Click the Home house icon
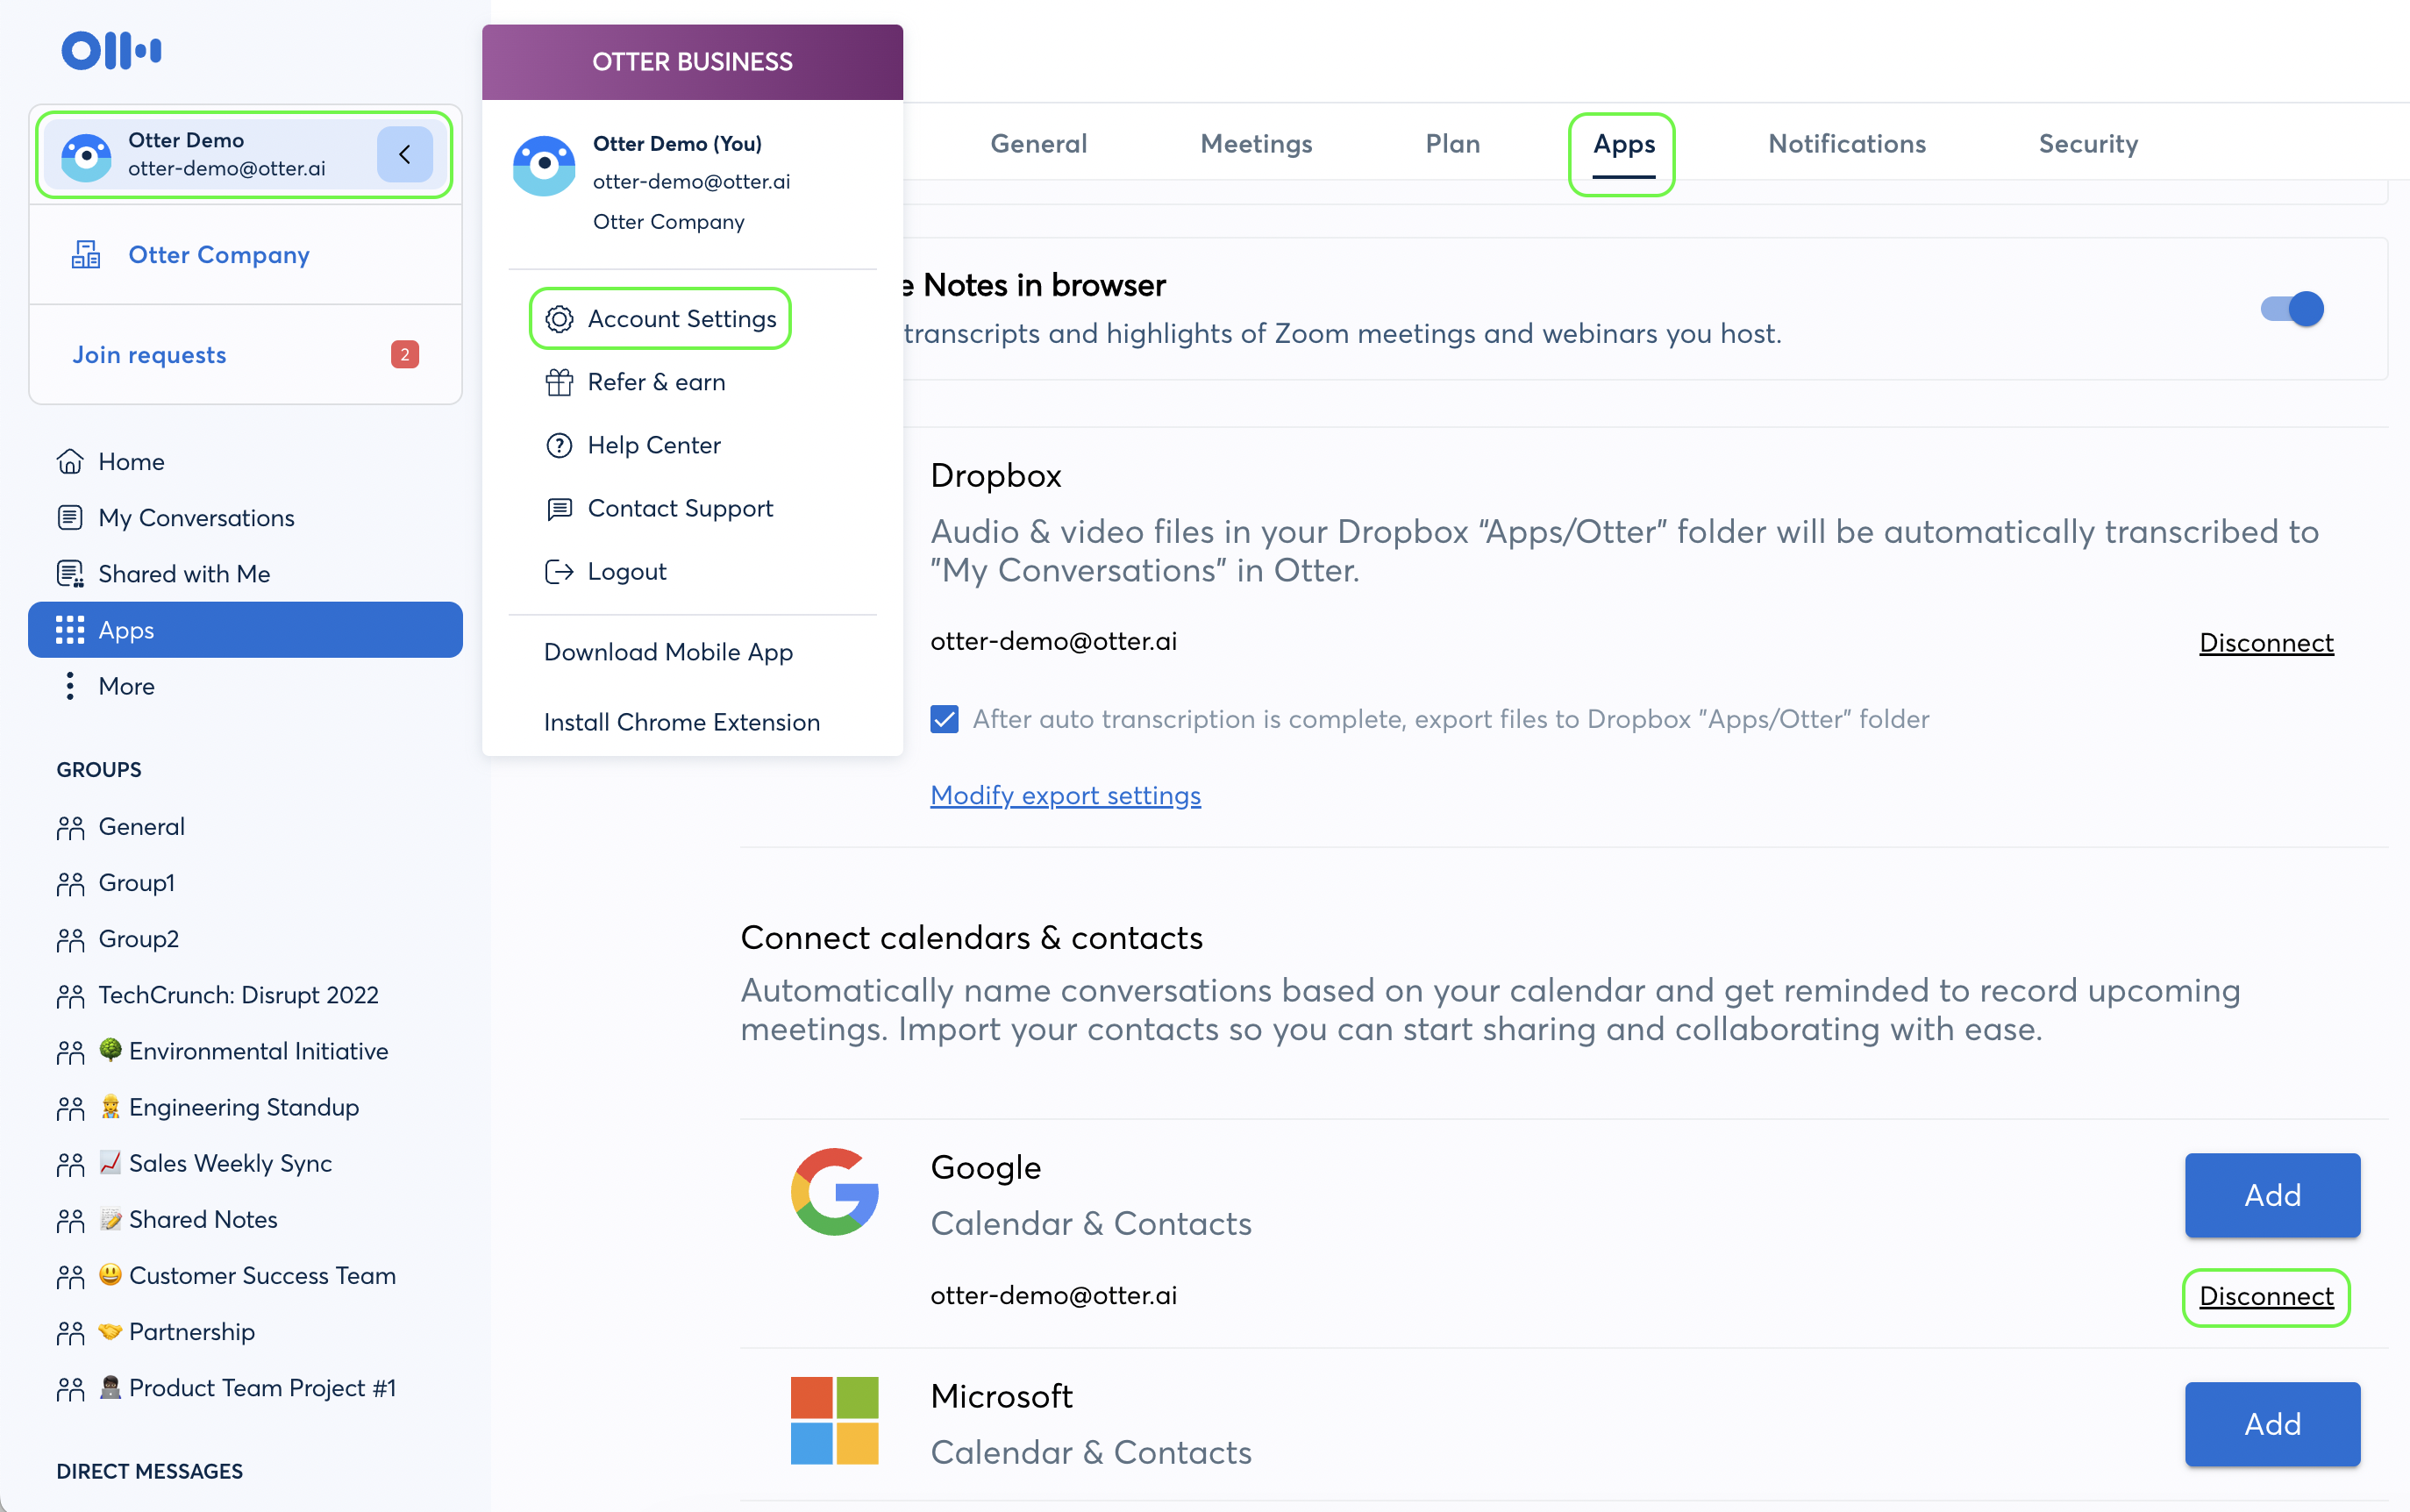Image resolution: width=2410 pixels, height=1512 pixels. 70,461
